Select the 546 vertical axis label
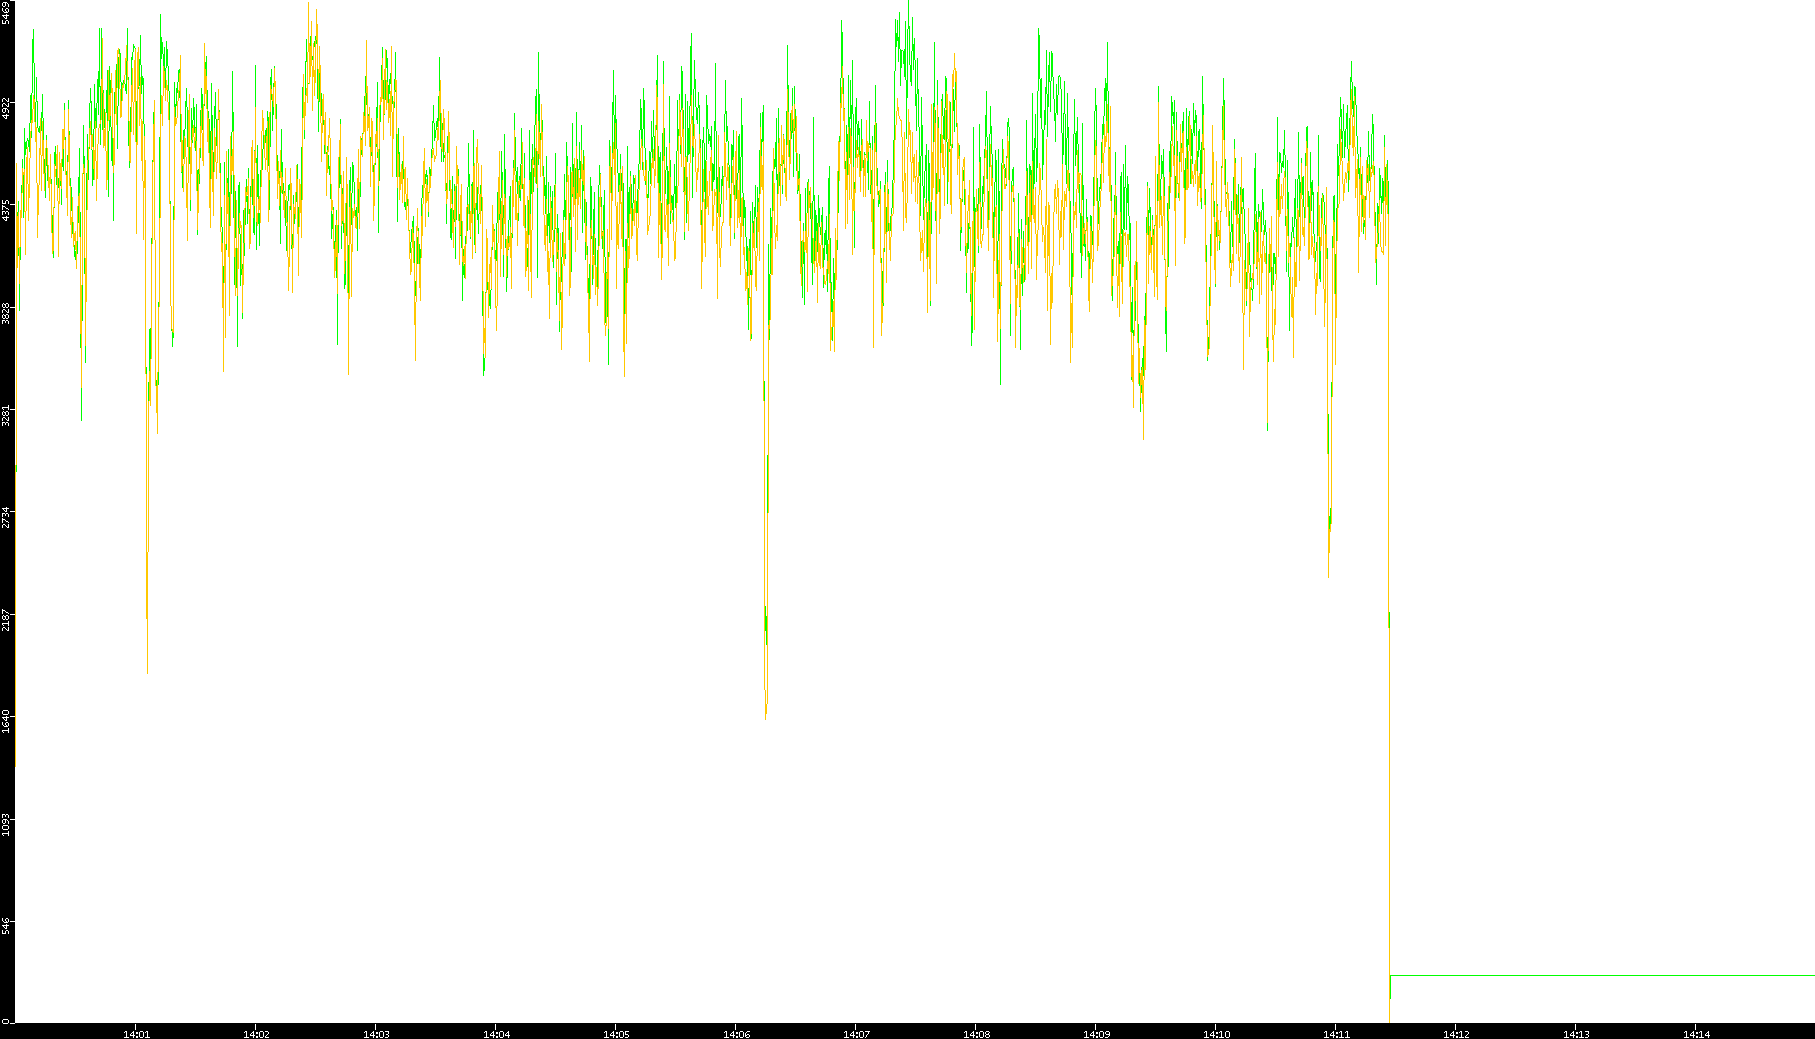 (7, 927)
